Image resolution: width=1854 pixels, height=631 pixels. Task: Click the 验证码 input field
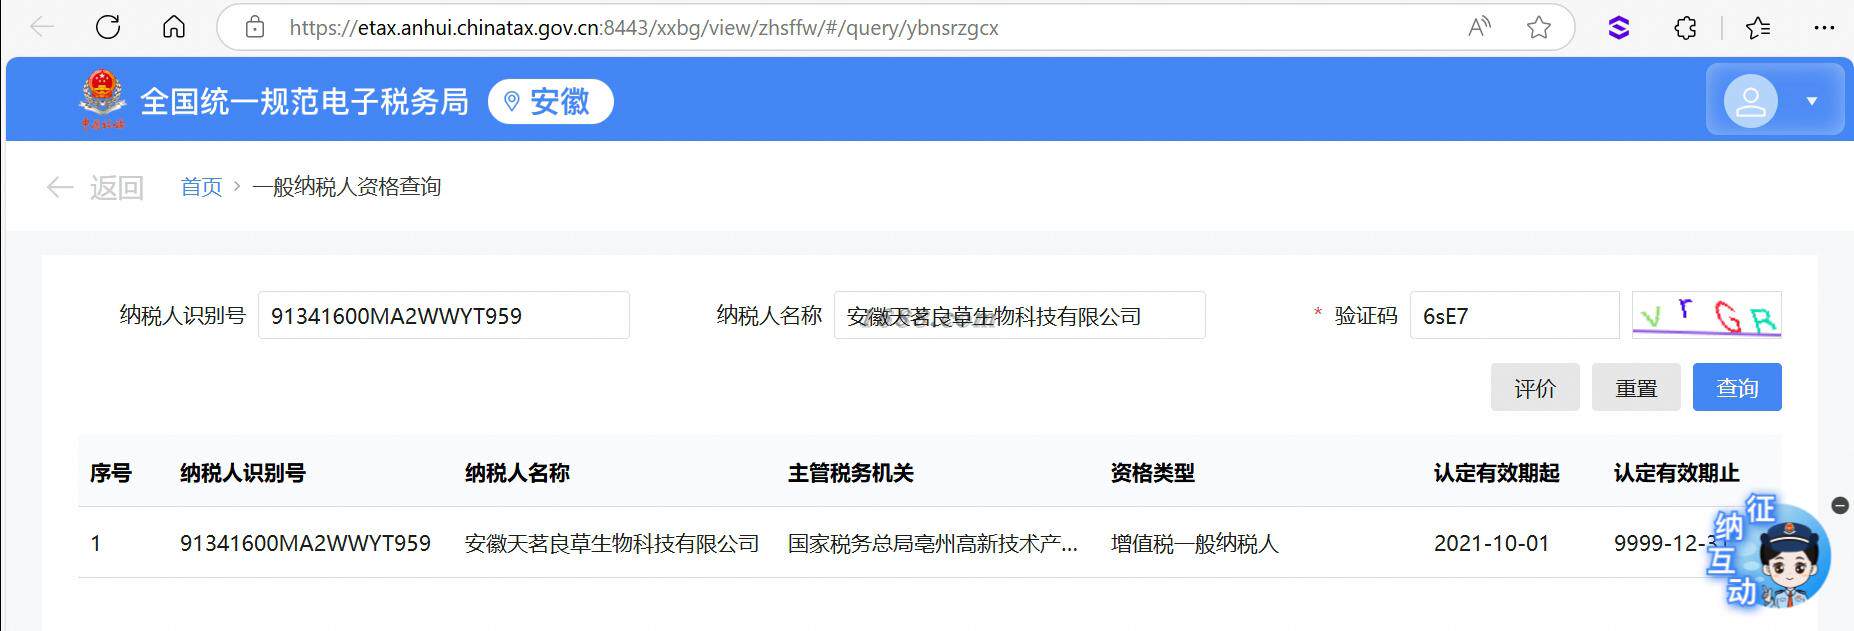tap(1515, 315)
